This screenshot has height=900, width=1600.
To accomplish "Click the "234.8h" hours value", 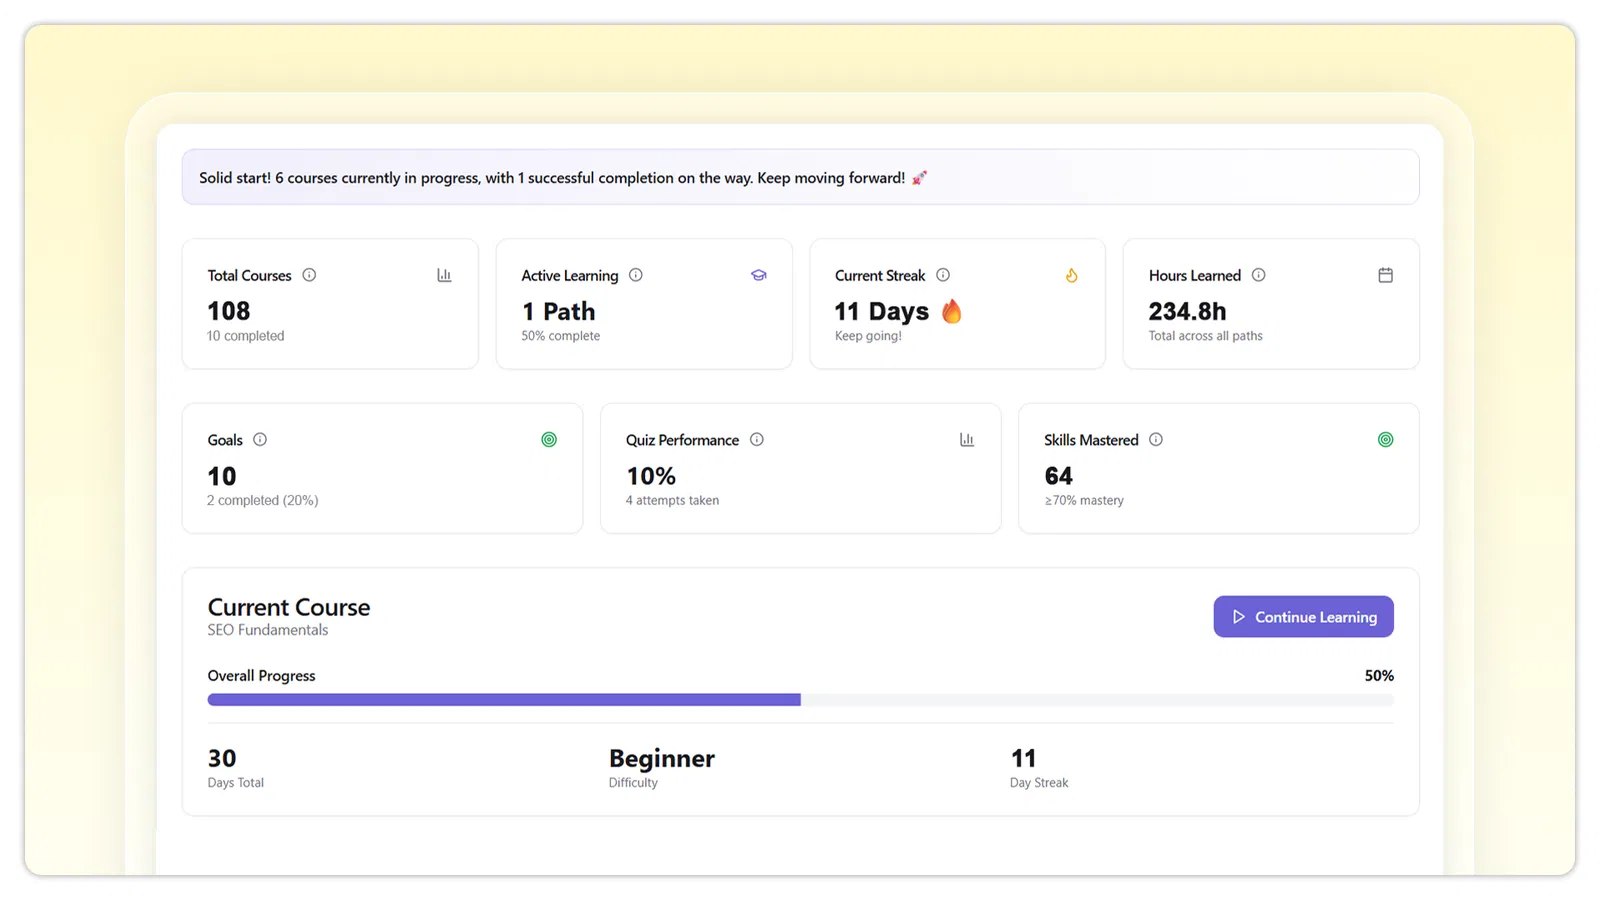I will [1188, 311].
